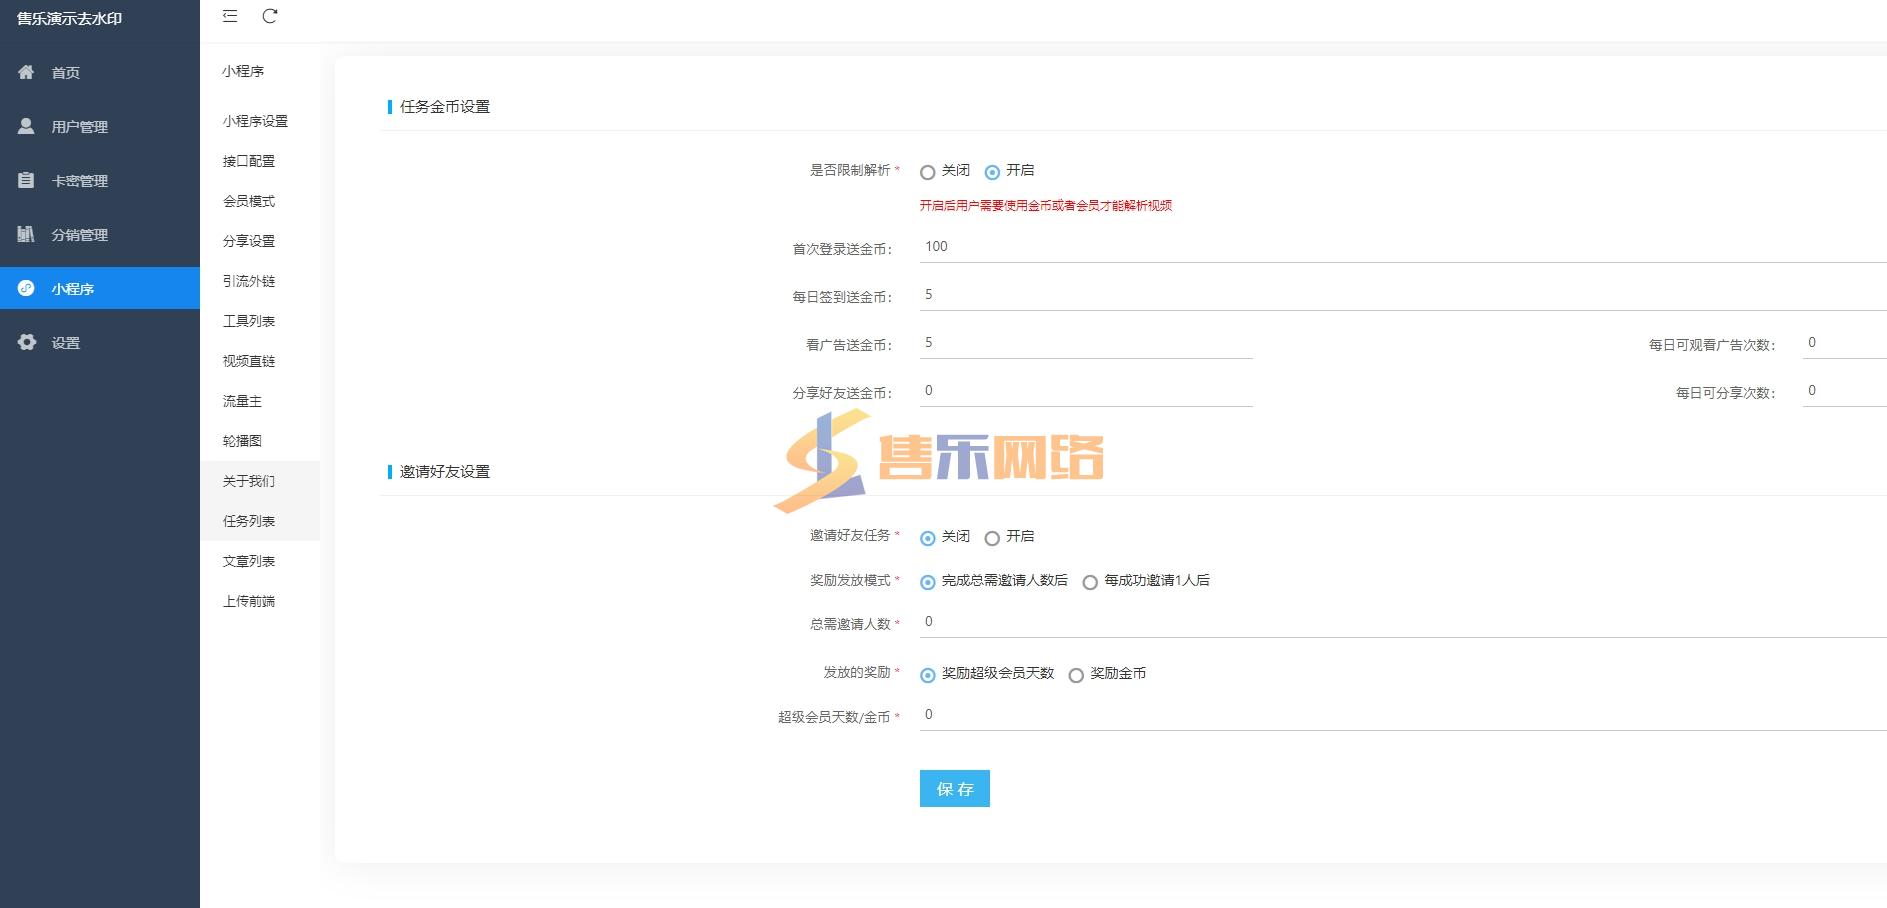This screenshot has height=908, width=1887.
Task: Click the settings gear icon
Action: coord(26,342)
